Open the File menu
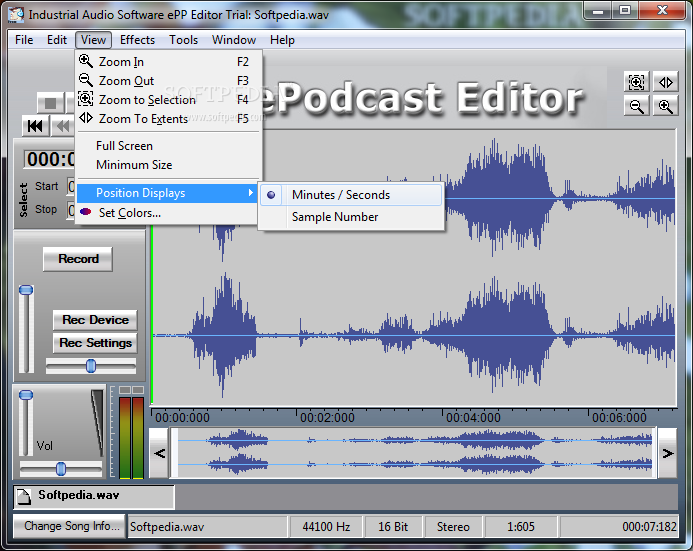The height and width of the screenshot is (551, 693). click(24, 40)
